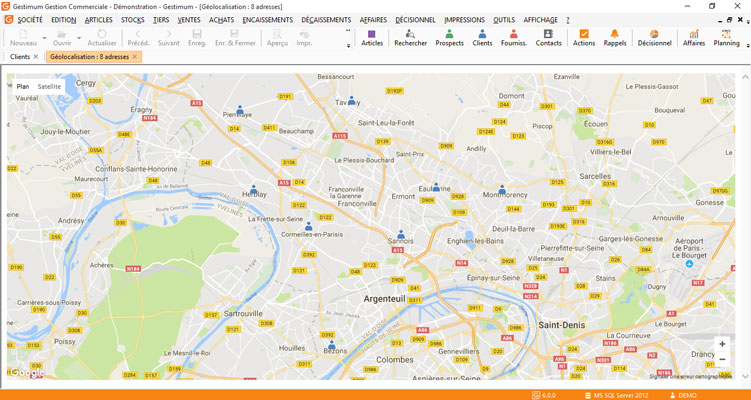Click the Aperçu preview icon

[x=277, y=38]
